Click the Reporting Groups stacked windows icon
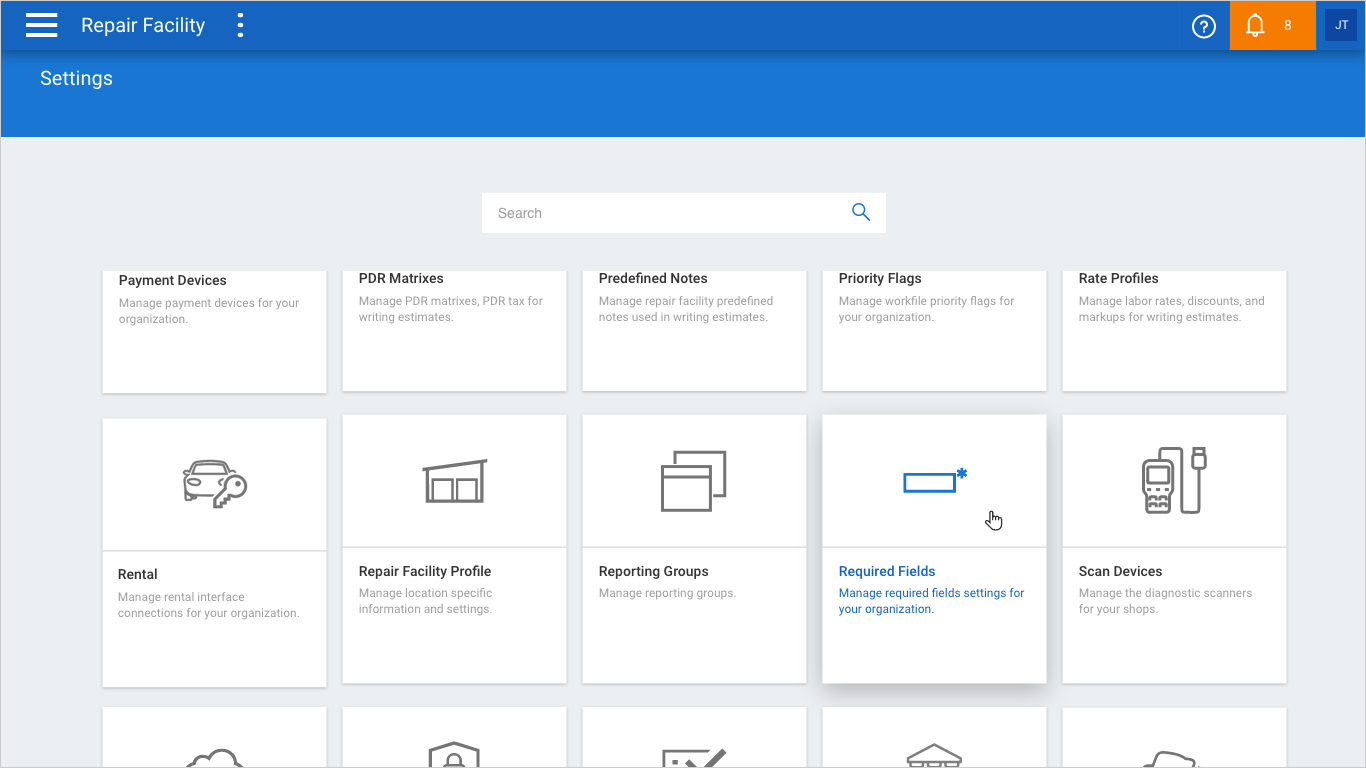Image resolution: width=1366 pixels, height=768 pixels. [694, 481]
